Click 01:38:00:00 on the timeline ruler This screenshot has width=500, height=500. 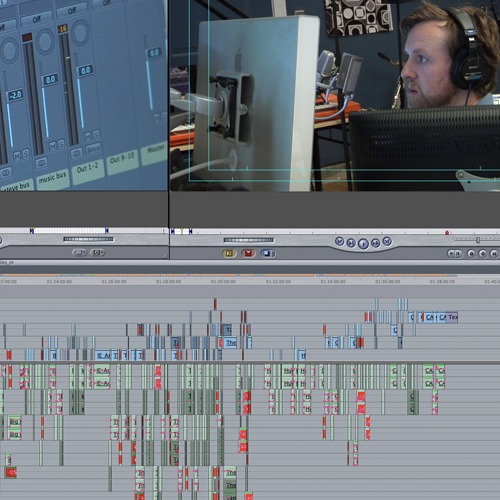pyautogui.click(x=442, y=282)
